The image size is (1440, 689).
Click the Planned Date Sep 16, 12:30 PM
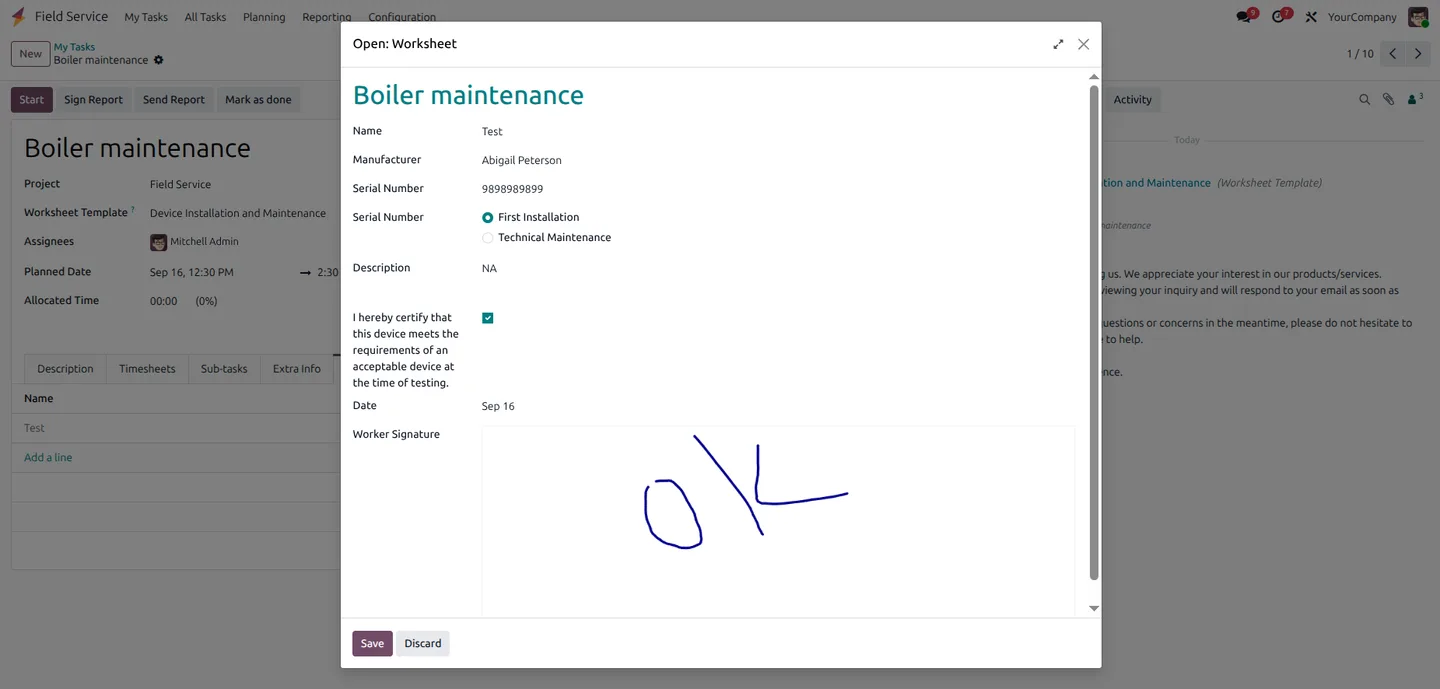pos(192,273)
